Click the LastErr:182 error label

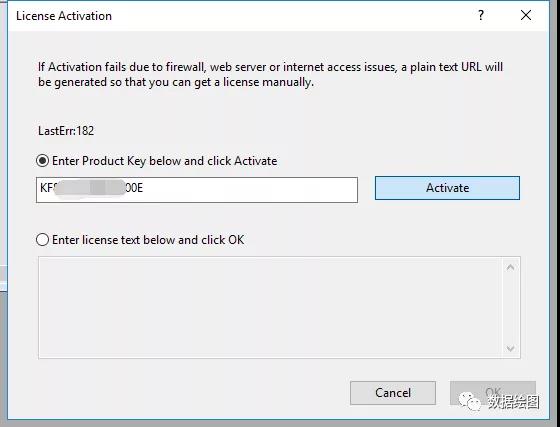click(66, 131)
